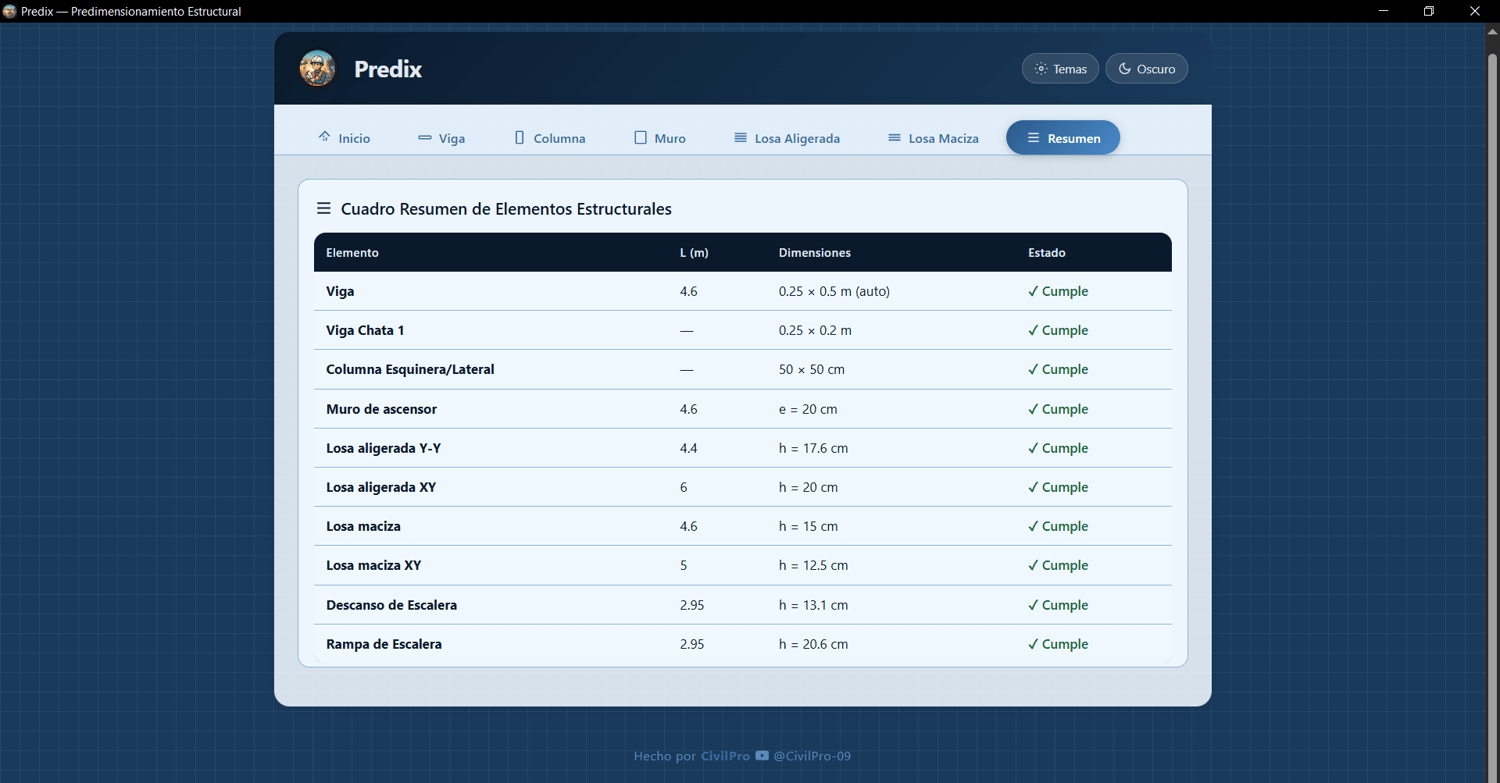Switch to the Columna tab

point(549,138)
